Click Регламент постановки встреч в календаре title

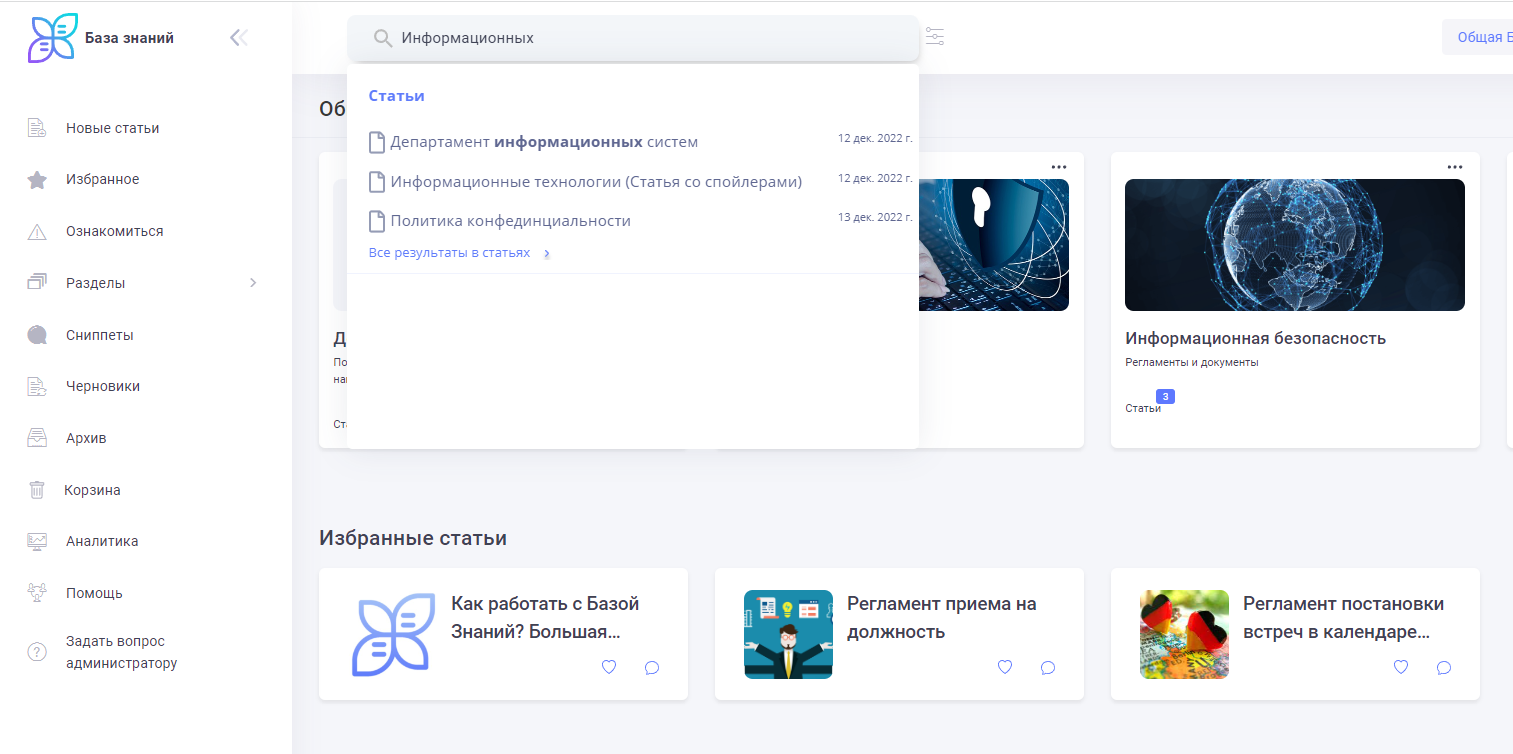pos(1343,618)
